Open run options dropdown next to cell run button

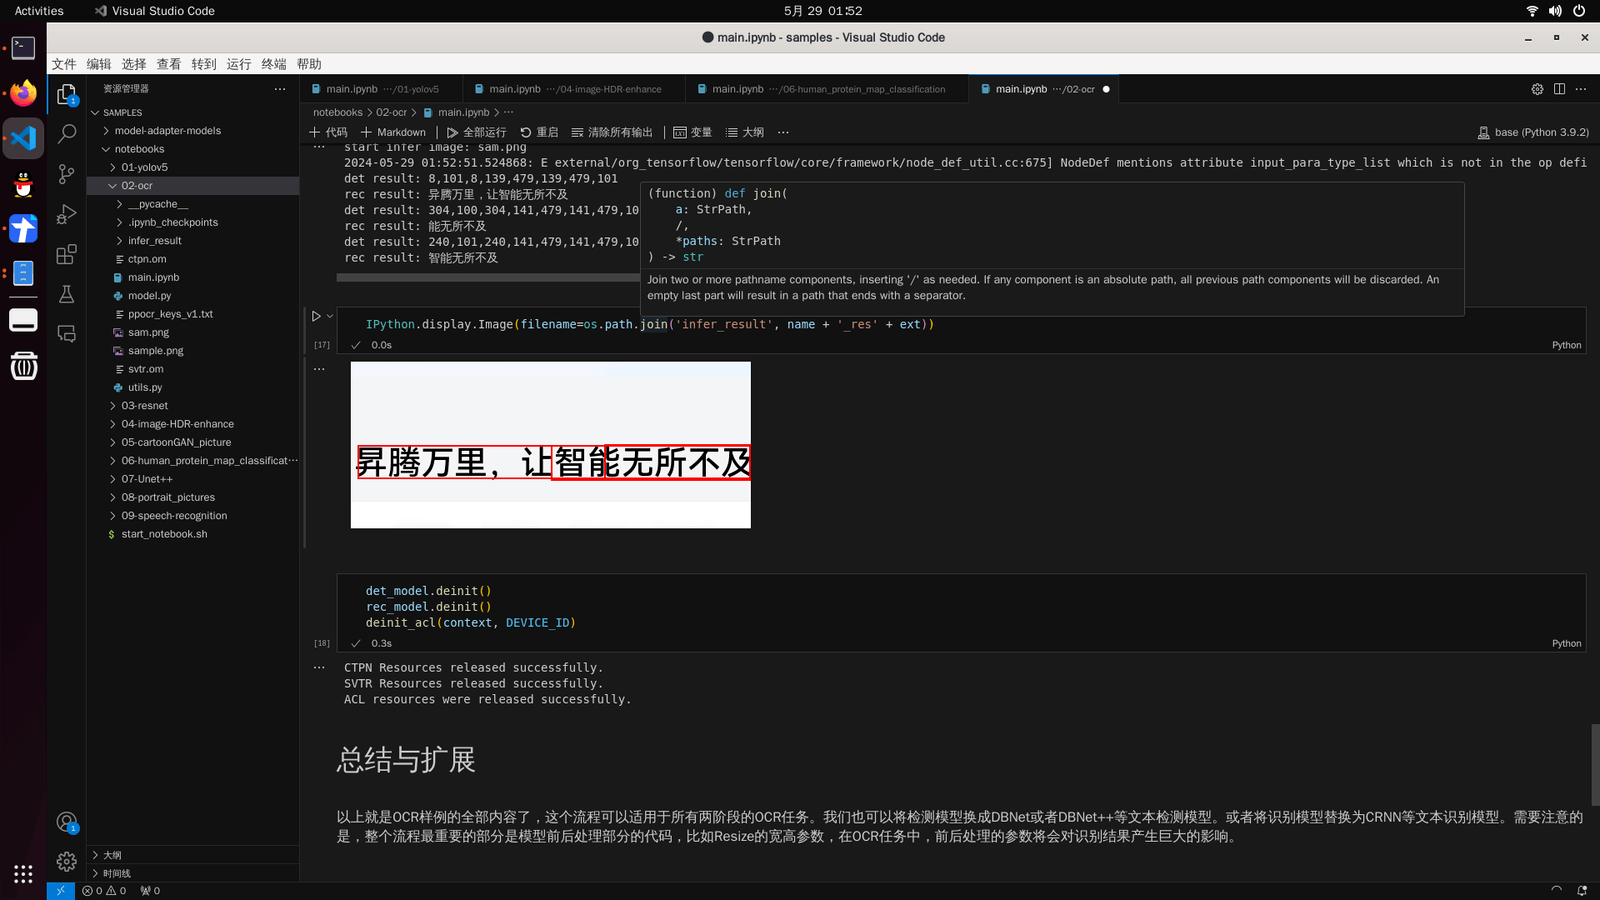tap(330, 316)
